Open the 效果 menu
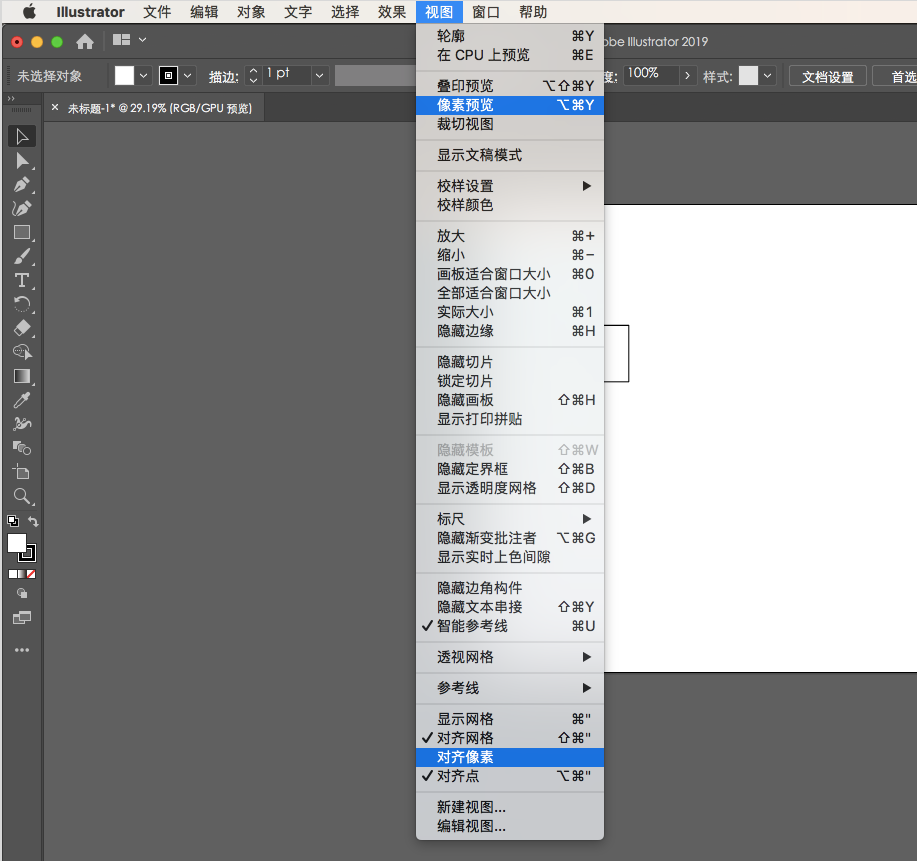The image size is (917, 861). point(392,12)
